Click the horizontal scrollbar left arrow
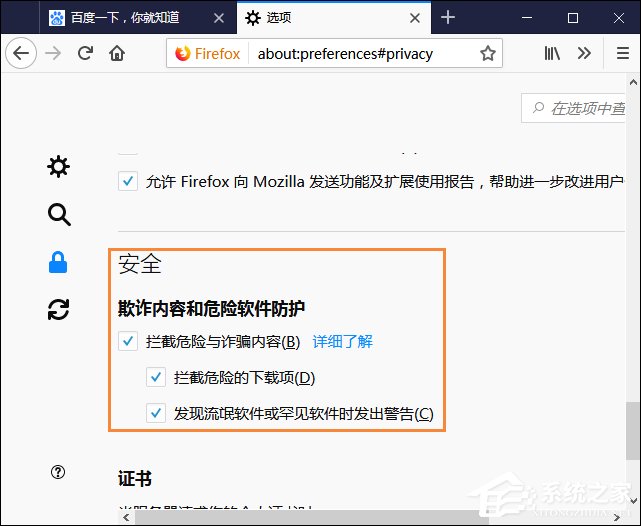The image size is (641, 526). click(x=126, y=517)
